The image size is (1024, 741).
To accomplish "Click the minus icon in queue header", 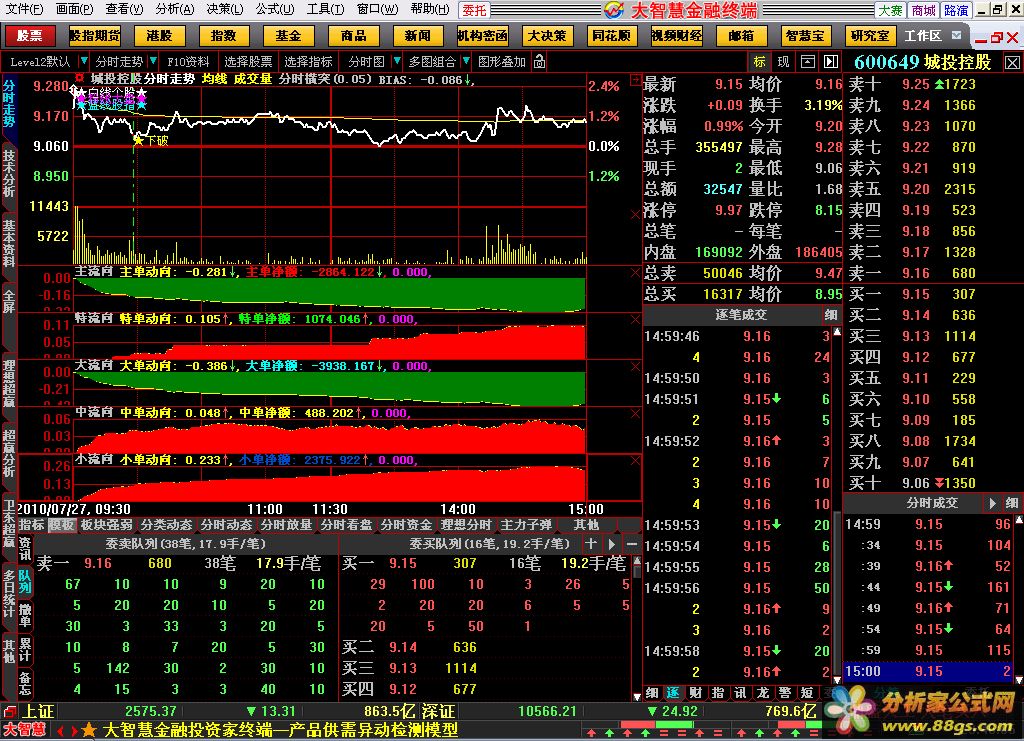I will (x=632, y=543).
